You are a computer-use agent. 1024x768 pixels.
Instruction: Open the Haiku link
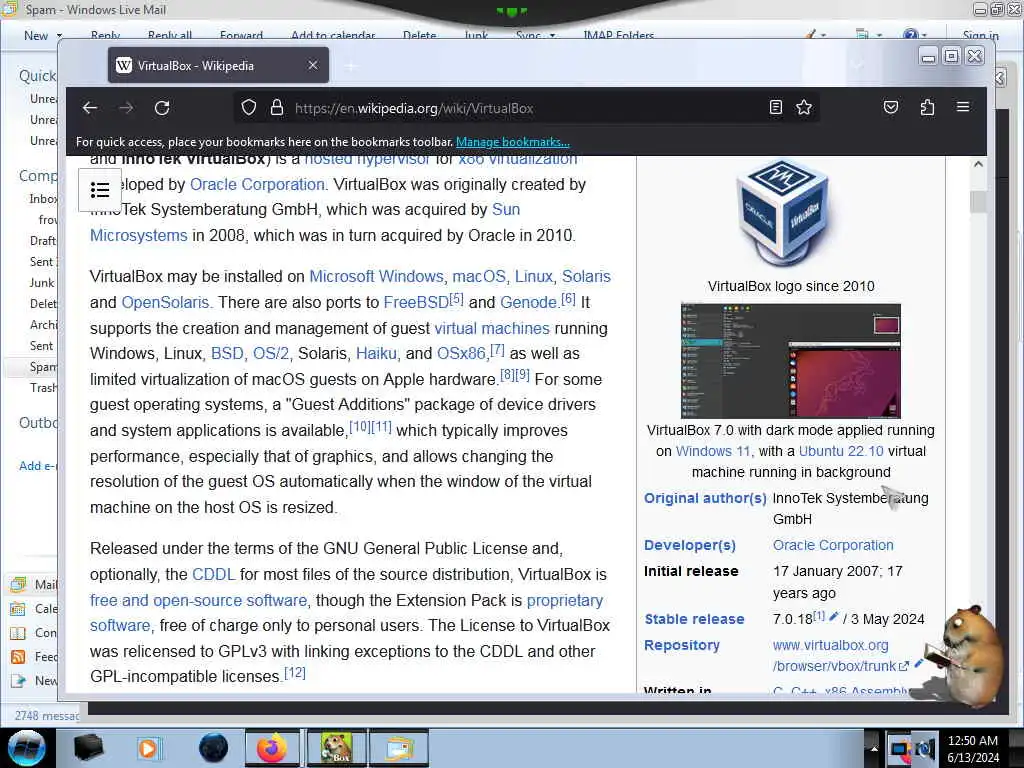click(x=376, y=354)
